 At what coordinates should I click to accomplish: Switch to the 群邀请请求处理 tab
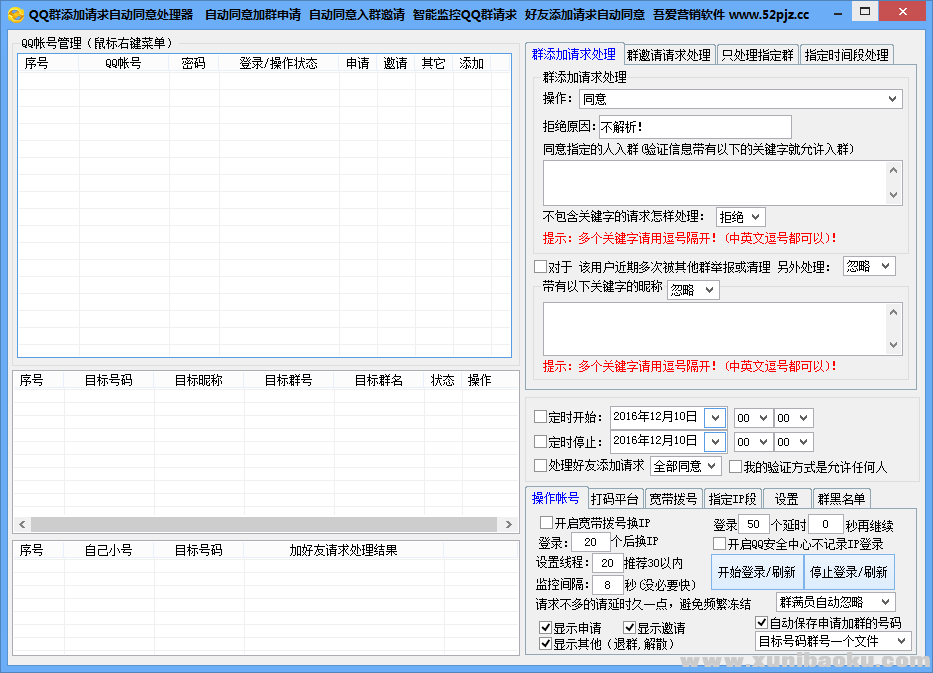[668, 55]
